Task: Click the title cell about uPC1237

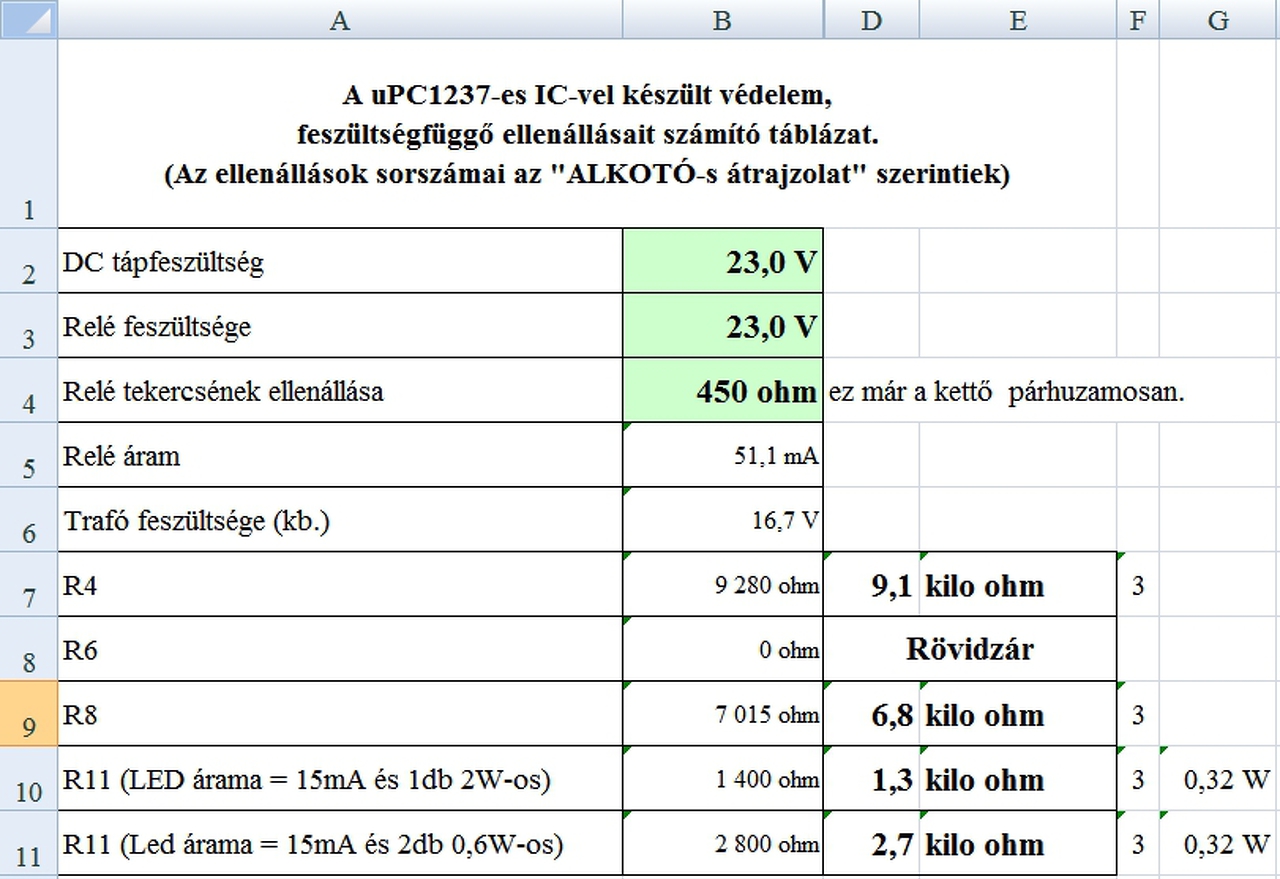Action: 587,133
